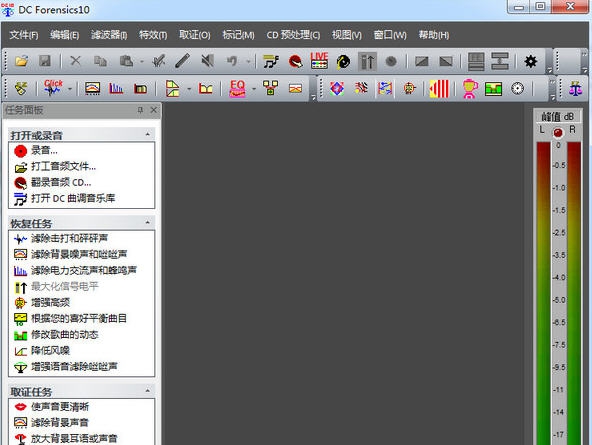592x445 pixels.
Task: Click the red vertical bars toolbar icon
Action: click(439, 89)
